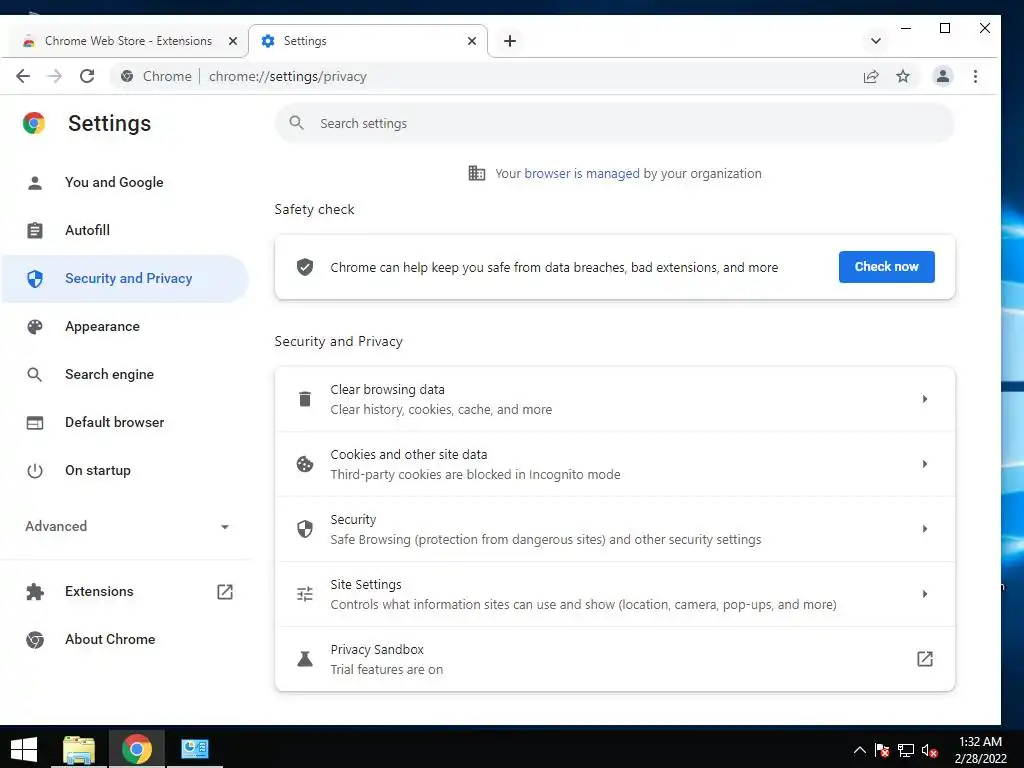Open Privacy Sandbox
This screenshot has width=1024, height=768.
click(615, 660)
